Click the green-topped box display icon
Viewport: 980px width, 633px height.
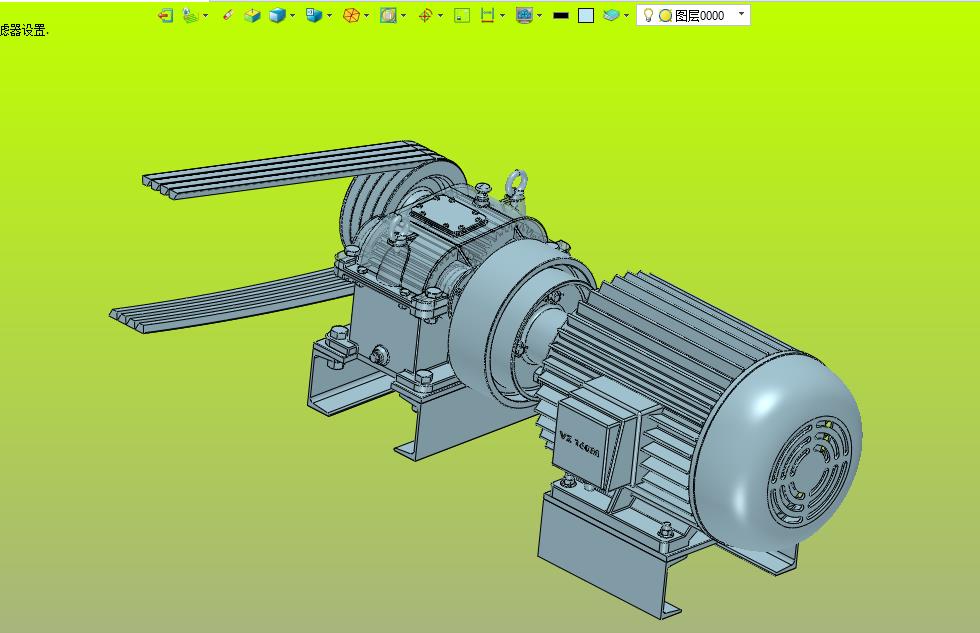[252, 15]
